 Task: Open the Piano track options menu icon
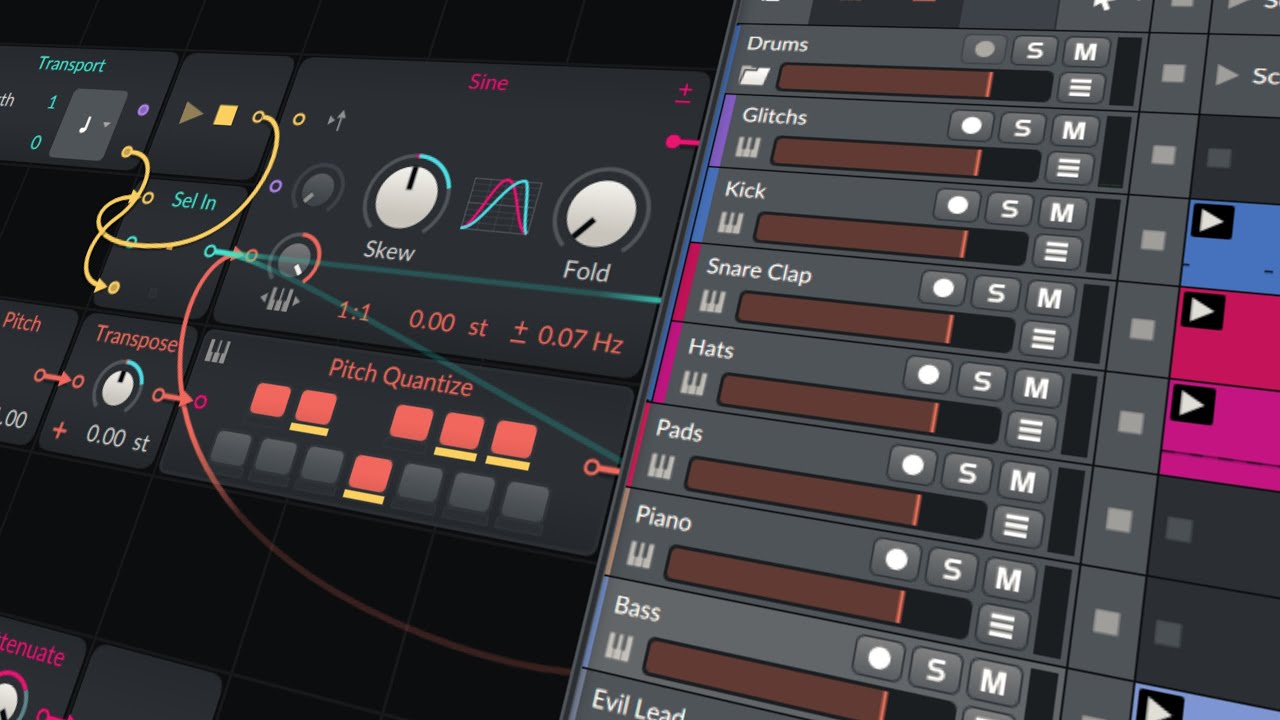tap(1000, 627)
